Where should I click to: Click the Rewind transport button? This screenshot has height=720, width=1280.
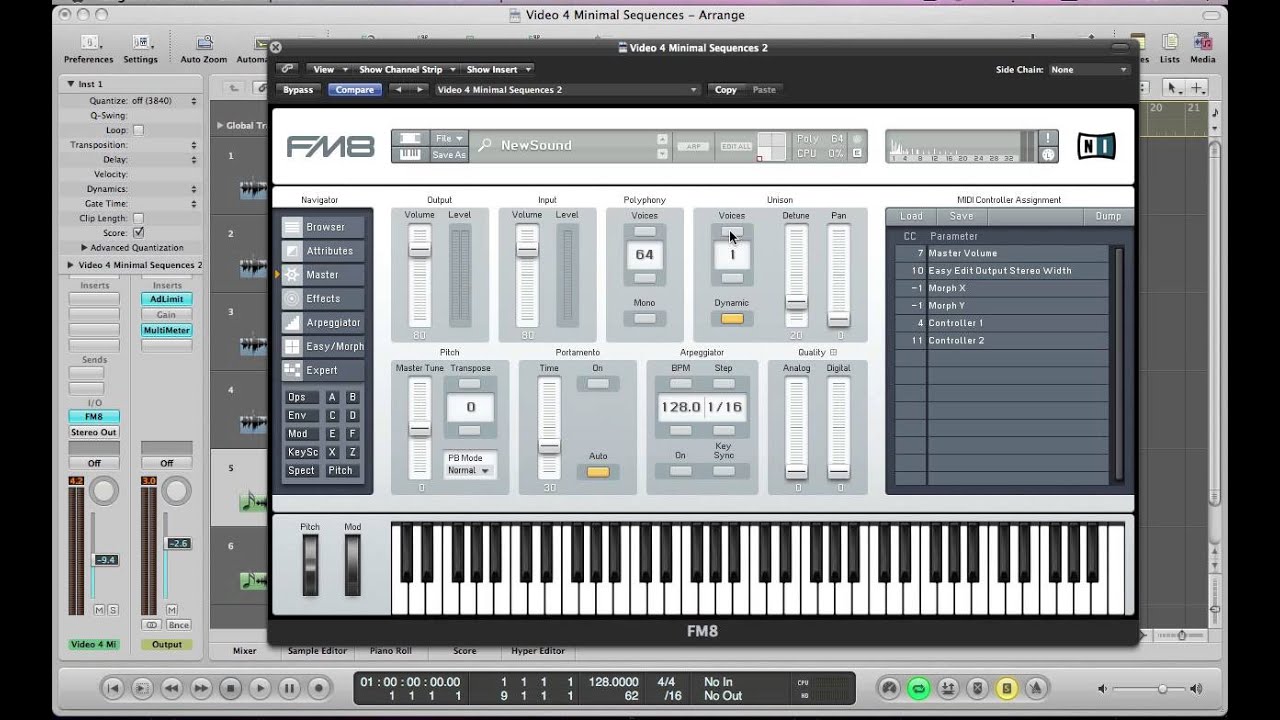click(x=171, y=688)
